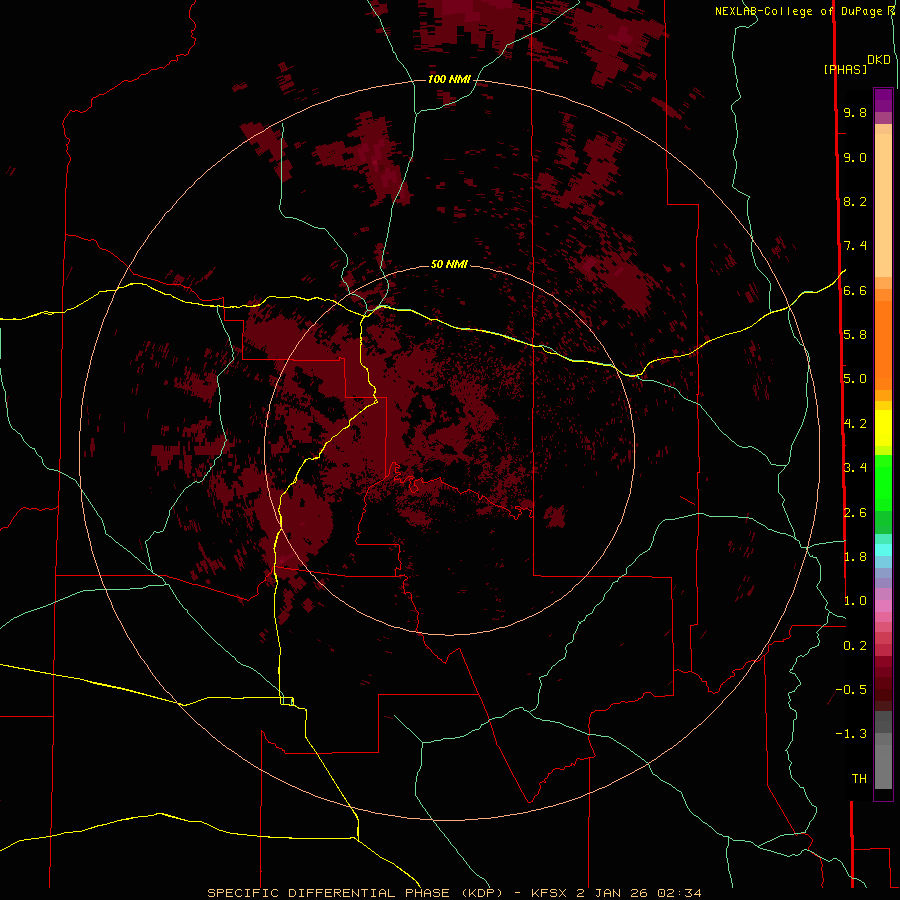Viewport: 900px width, 900px height.
Task: Click the [PHAS] legend heading
Action: click(x=845, y=69)
